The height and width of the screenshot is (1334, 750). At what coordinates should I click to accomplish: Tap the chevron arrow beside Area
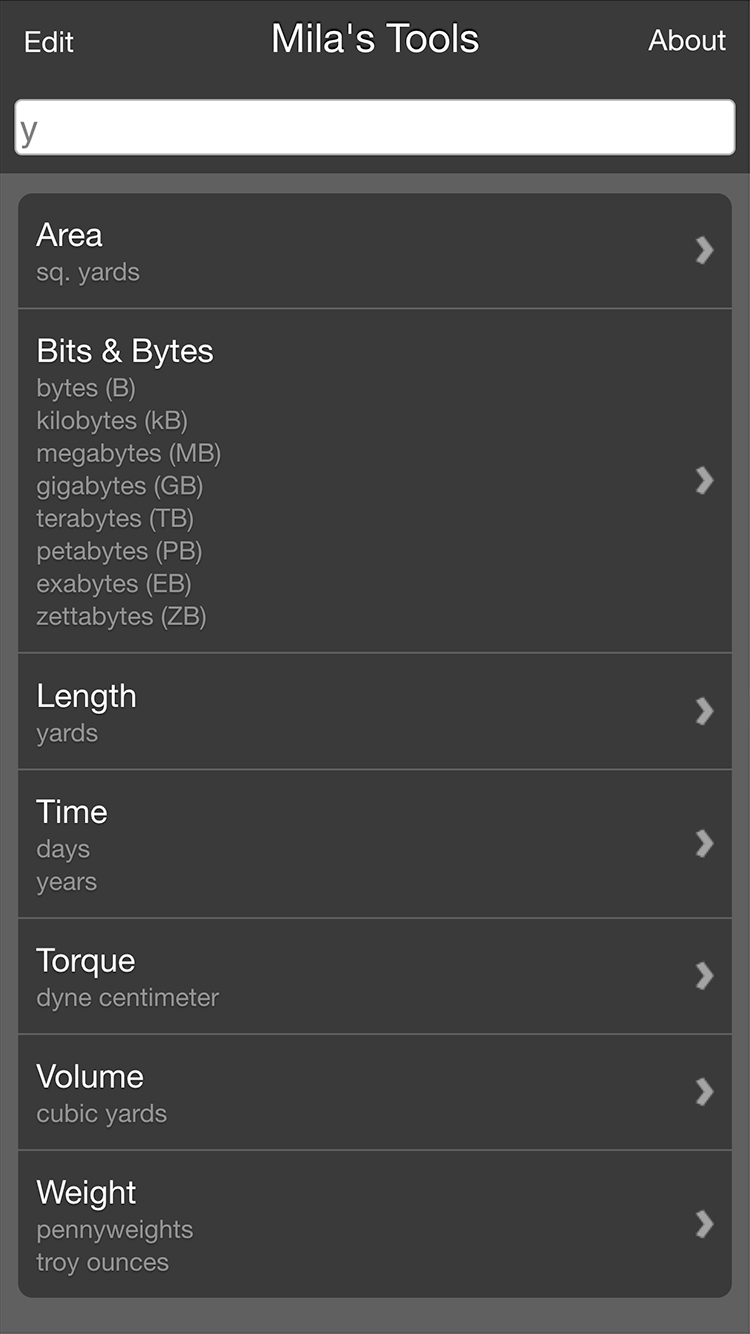705,250
